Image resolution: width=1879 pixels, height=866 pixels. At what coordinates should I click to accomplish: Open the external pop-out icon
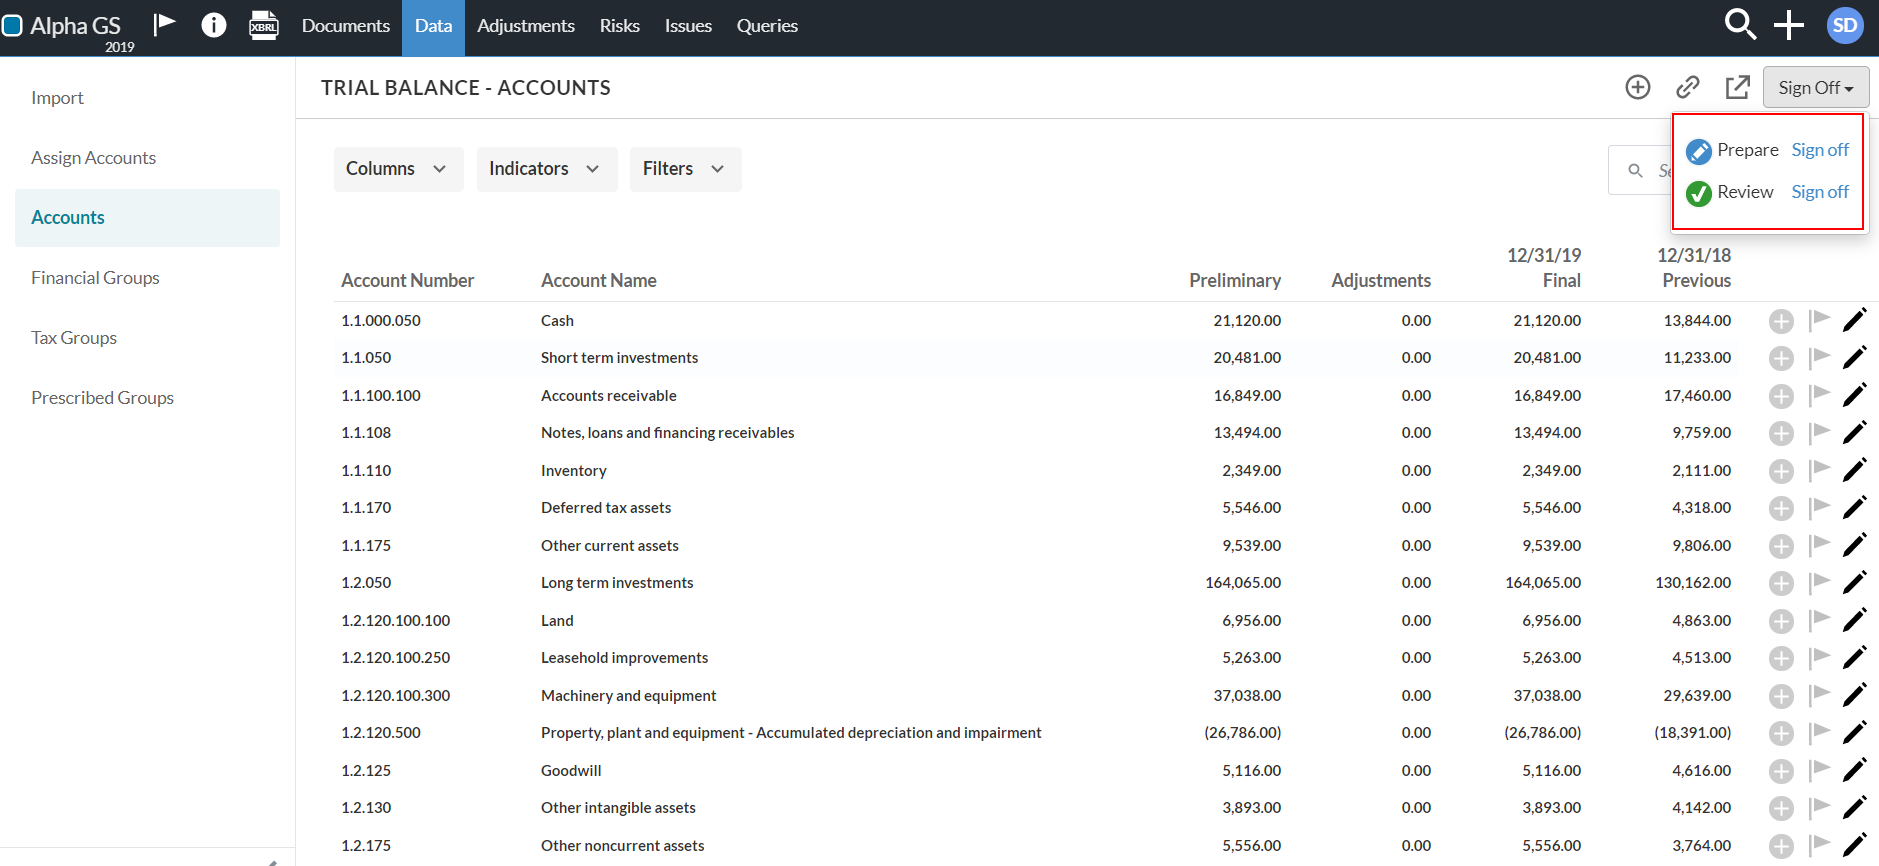pyautogui.click(x=1738, y=88)
